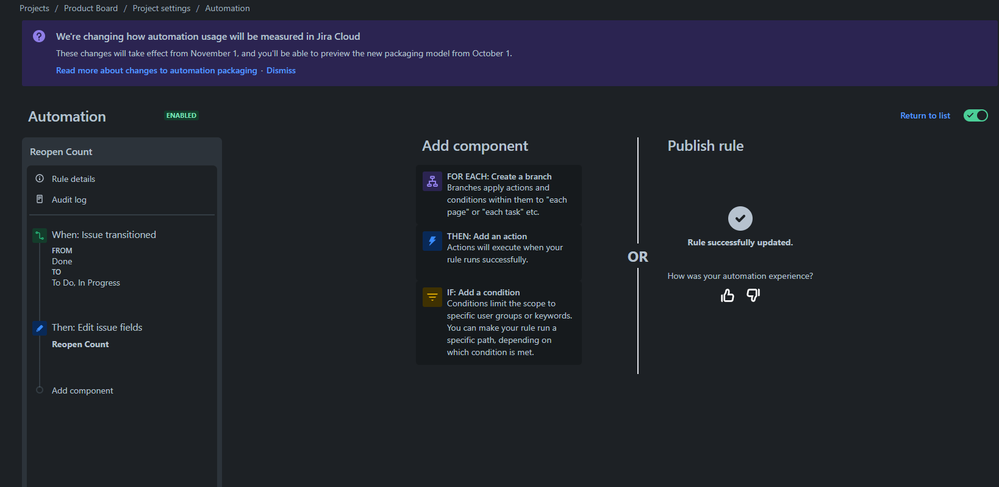This screenshot has width=999, height=487.
Task: Click the purple question mark banner icon
Action: pos(39,36)
